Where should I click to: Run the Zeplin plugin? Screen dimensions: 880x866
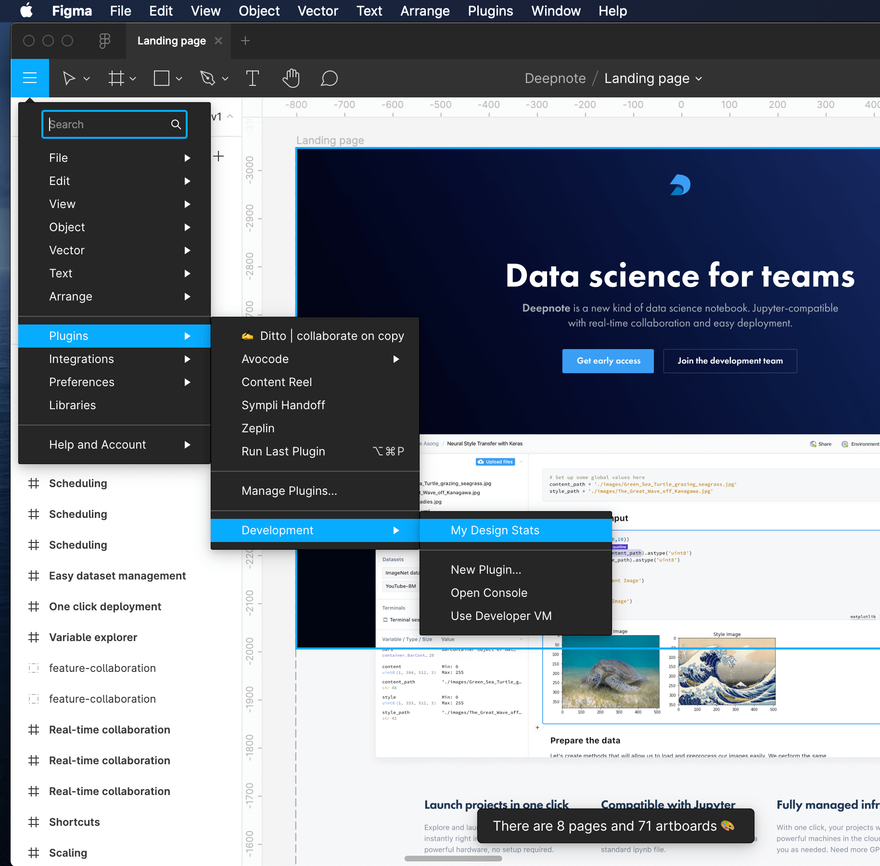coord(315,428)
